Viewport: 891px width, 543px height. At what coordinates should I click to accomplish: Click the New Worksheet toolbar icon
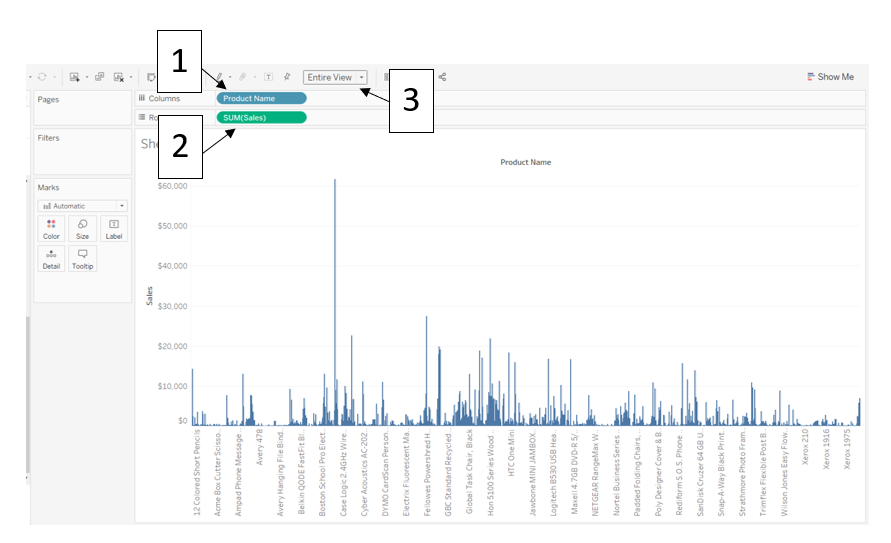pos(74,77)
